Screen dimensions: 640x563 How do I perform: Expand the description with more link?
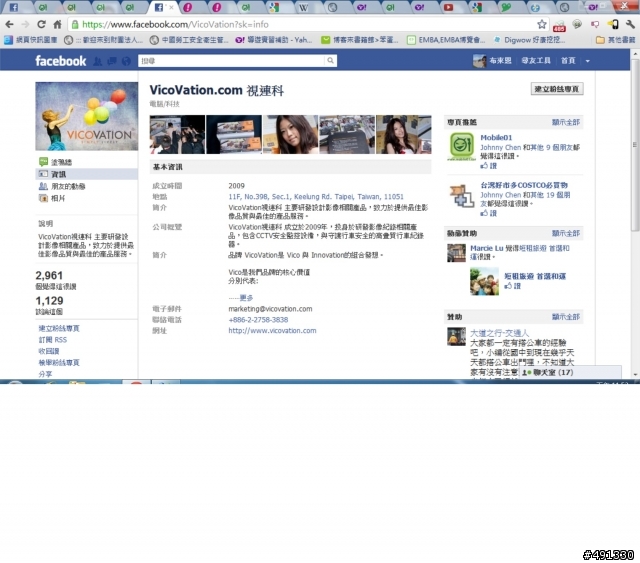(x=246, y=298)
